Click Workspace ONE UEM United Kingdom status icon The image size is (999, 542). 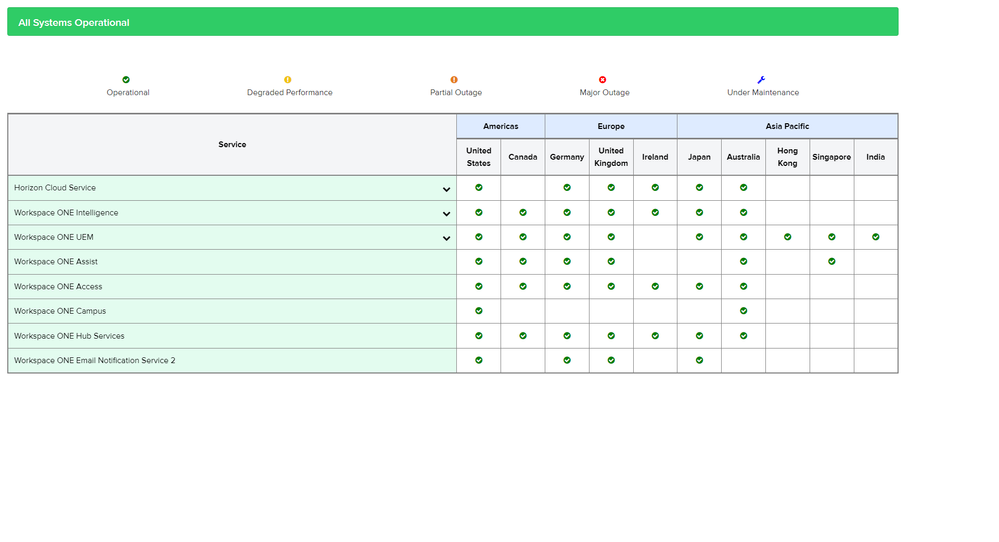coord(611,237)
